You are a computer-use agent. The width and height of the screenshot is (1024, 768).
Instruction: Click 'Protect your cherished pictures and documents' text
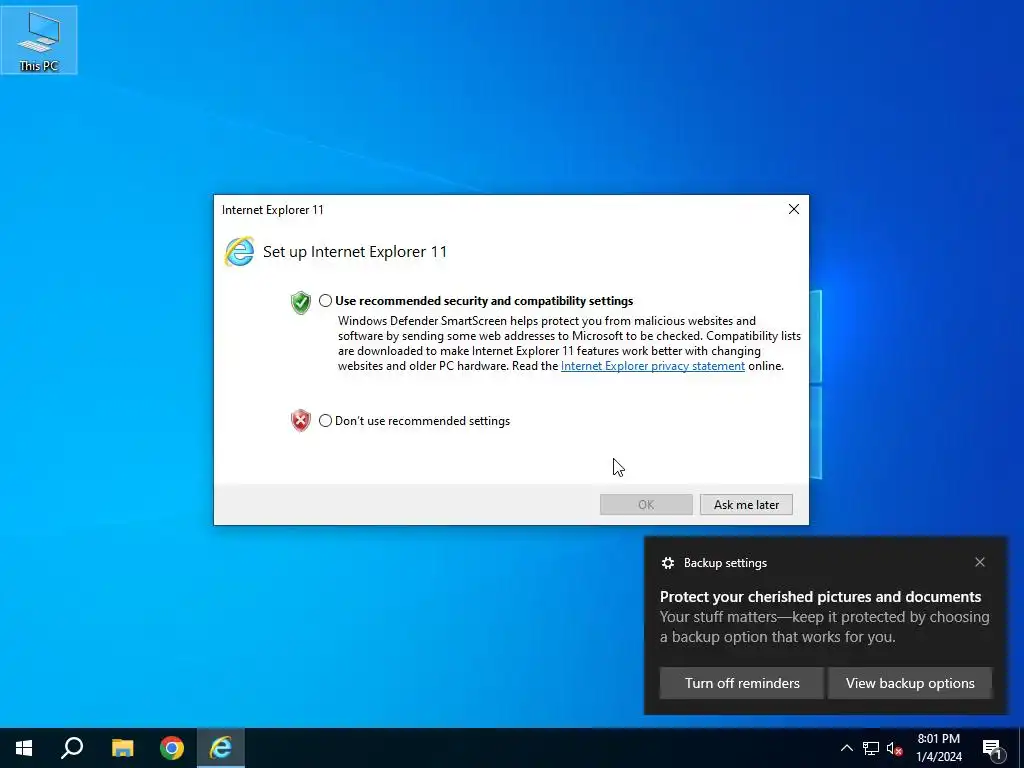coord(820,597)
